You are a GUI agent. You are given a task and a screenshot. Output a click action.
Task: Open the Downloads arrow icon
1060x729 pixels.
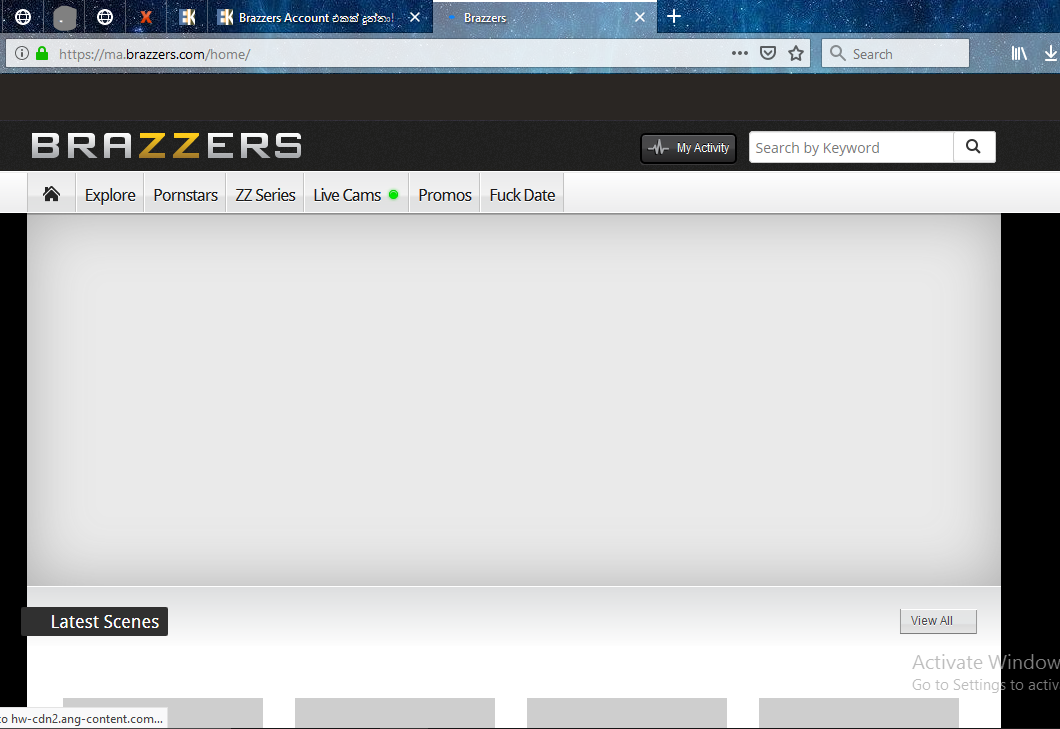[x=1051, y=53]
